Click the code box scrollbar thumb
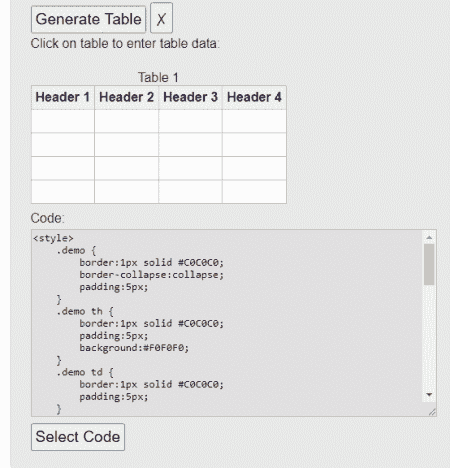 pyautogui.click(x=429, y=264)
